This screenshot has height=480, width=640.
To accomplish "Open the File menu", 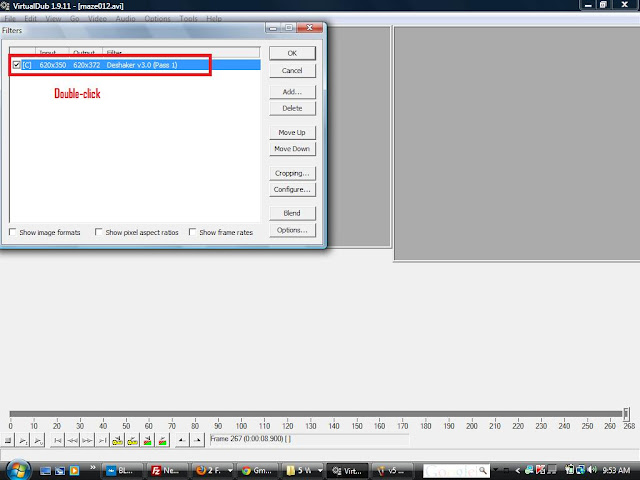I will tap(10, 18).
